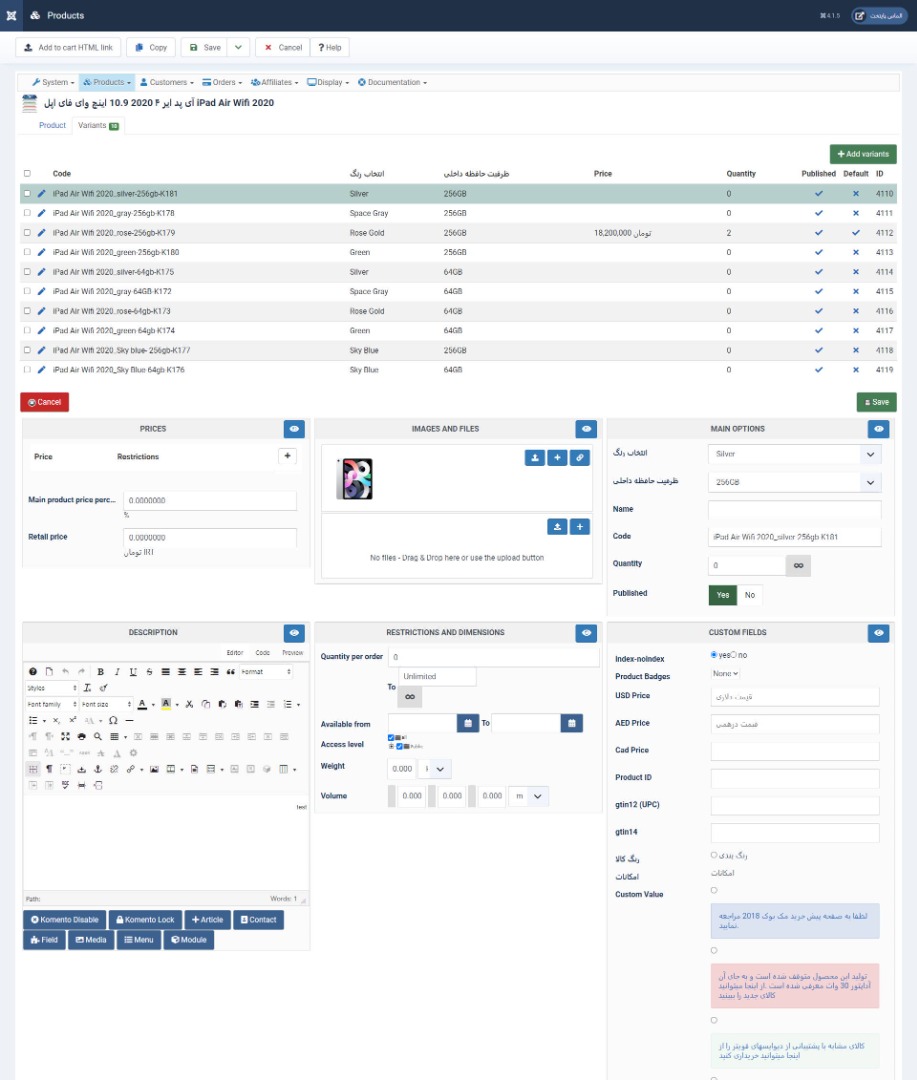Viewport: 917px width, 1080px height.
Task: Click print icon in editor
Action: [81, 736]
